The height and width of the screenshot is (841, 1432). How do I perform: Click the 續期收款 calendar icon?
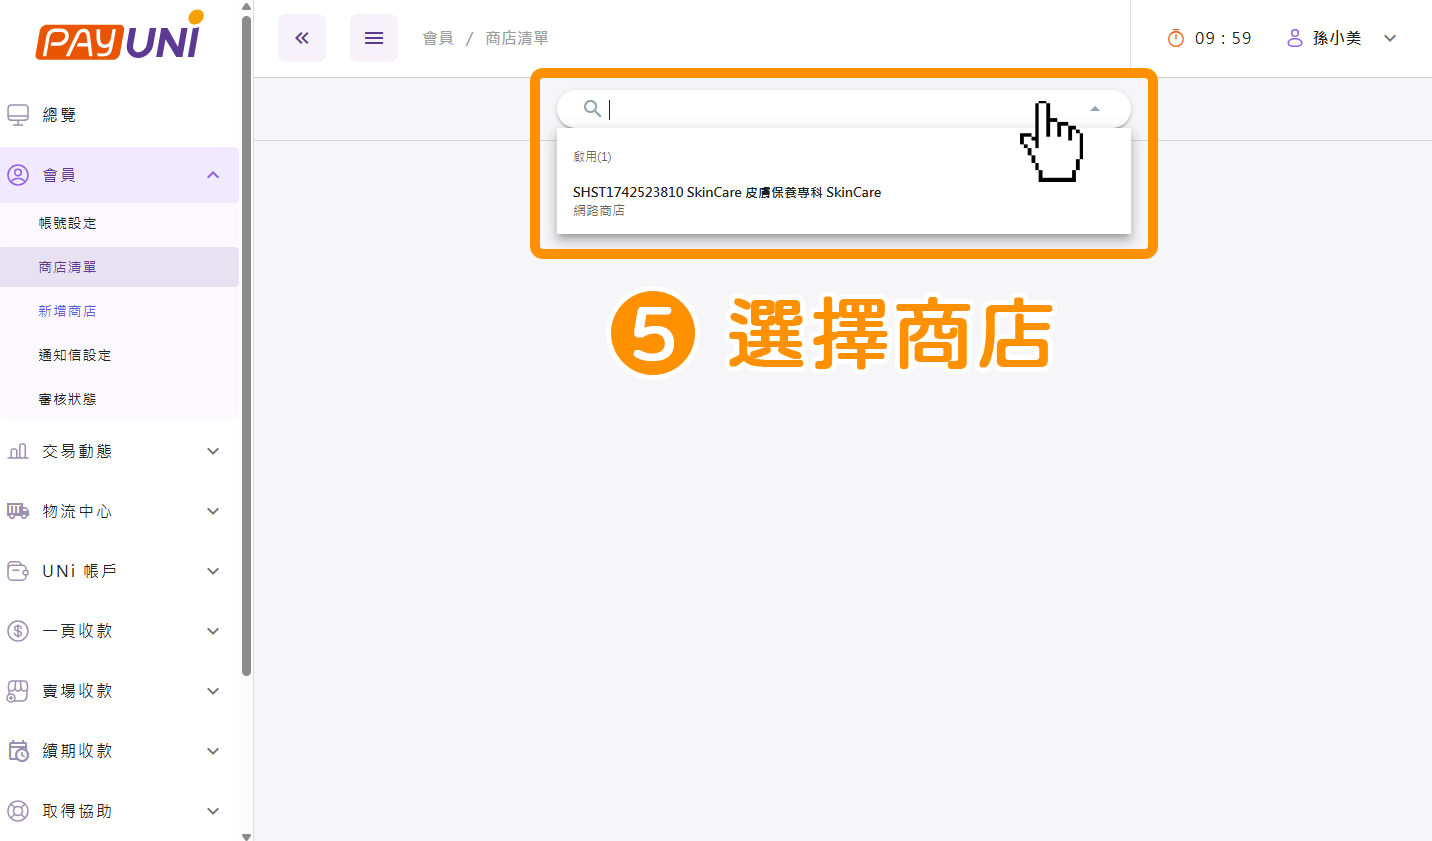(18, 751)
